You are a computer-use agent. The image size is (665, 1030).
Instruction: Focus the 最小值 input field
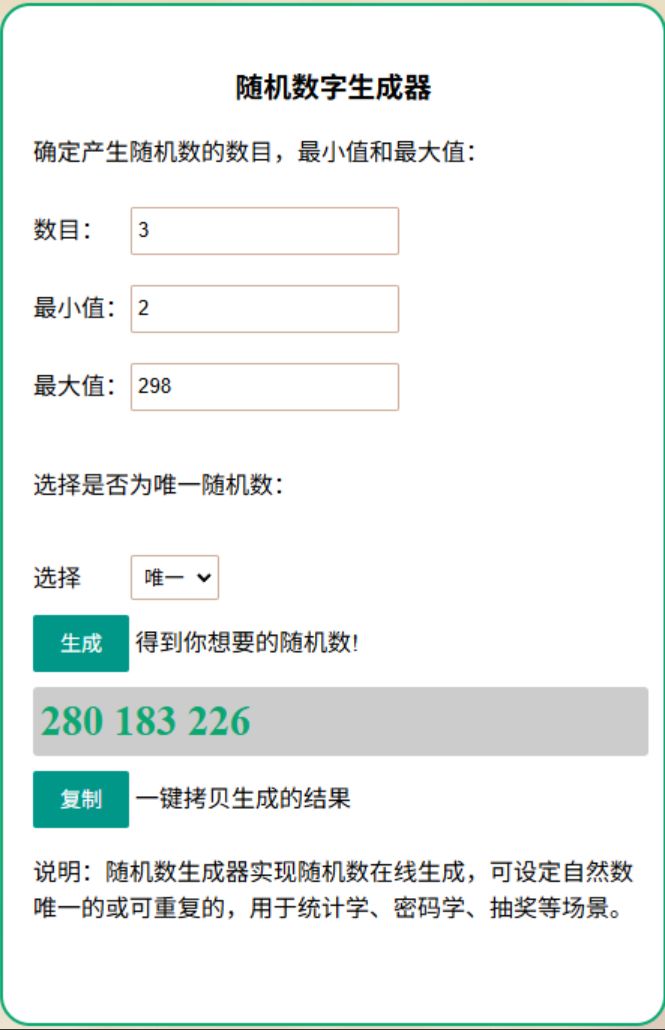tap(264, 309)
